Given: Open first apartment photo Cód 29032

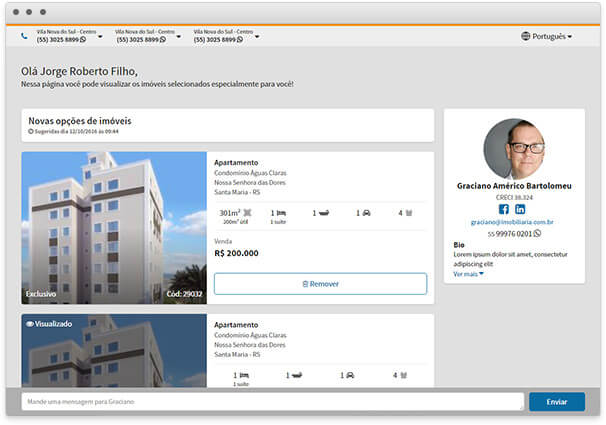Looking at the screenshot, I should [x=114, y=228].
